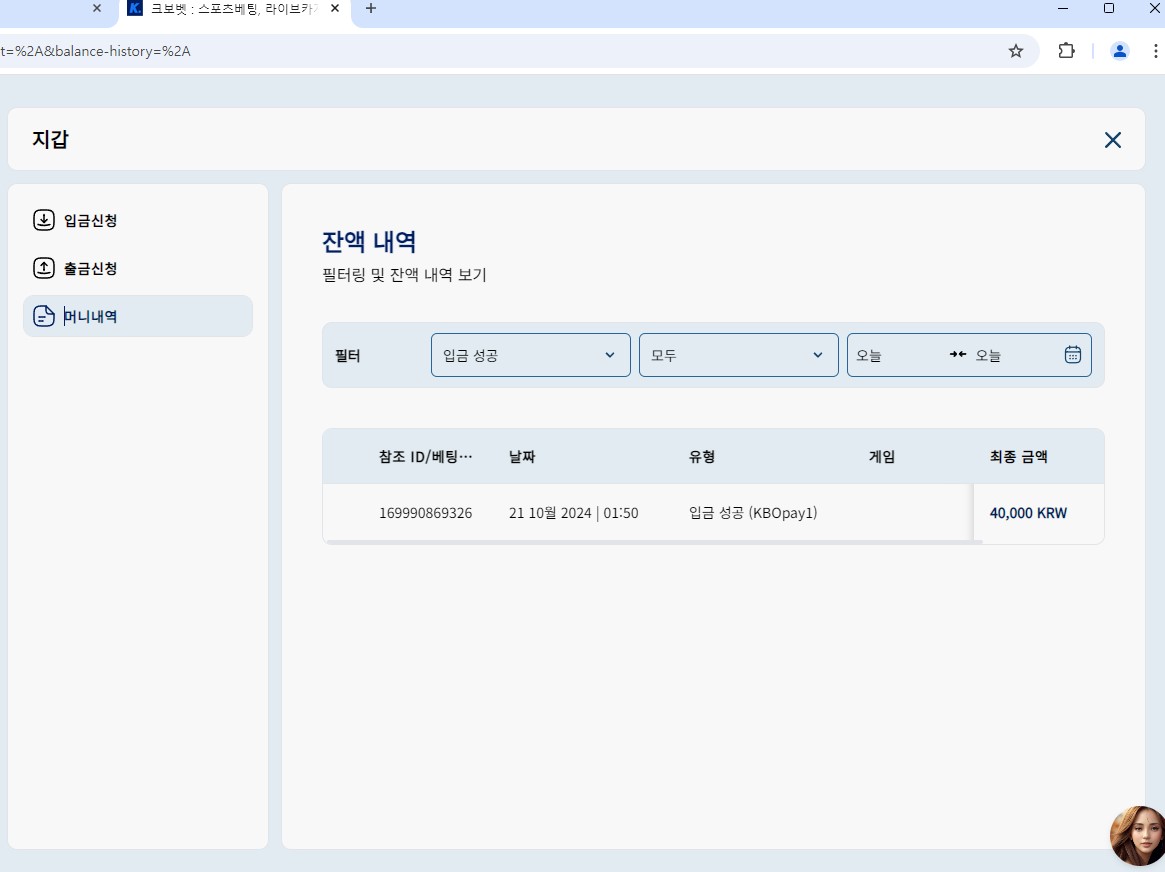Click the document icon beside 머니내역
Viewport: 1165px width, 872px height.
pyautogui.click(x=44, y=316)
